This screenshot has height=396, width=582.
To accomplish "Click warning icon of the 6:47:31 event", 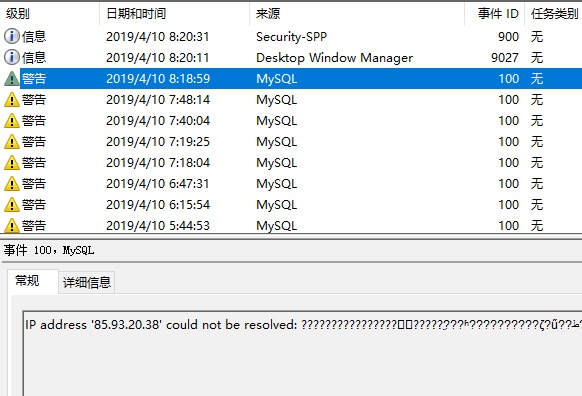I will 12,184.
